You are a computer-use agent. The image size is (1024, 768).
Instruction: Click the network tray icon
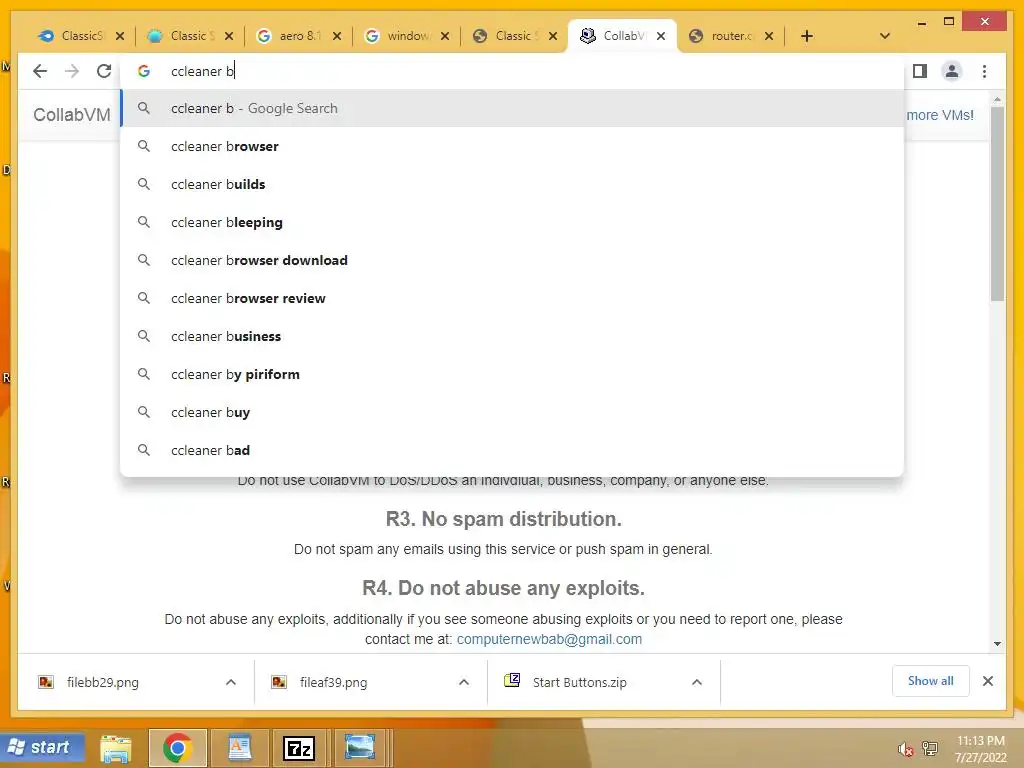tap(930, 749)
